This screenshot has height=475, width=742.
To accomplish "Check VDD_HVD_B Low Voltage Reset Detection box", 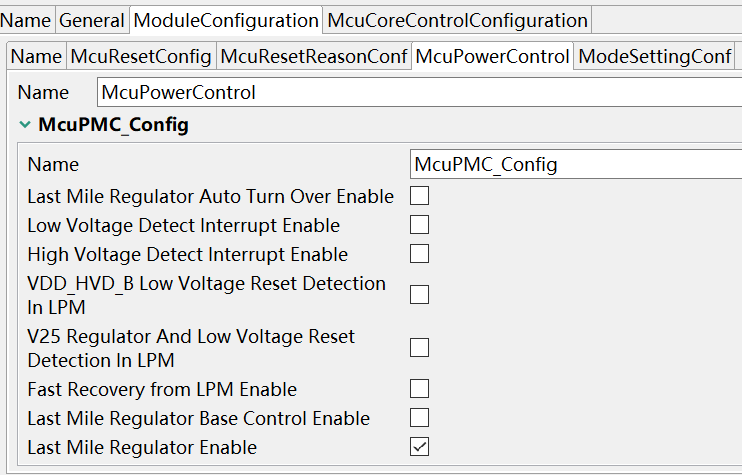I will click(x=420, y=295).
